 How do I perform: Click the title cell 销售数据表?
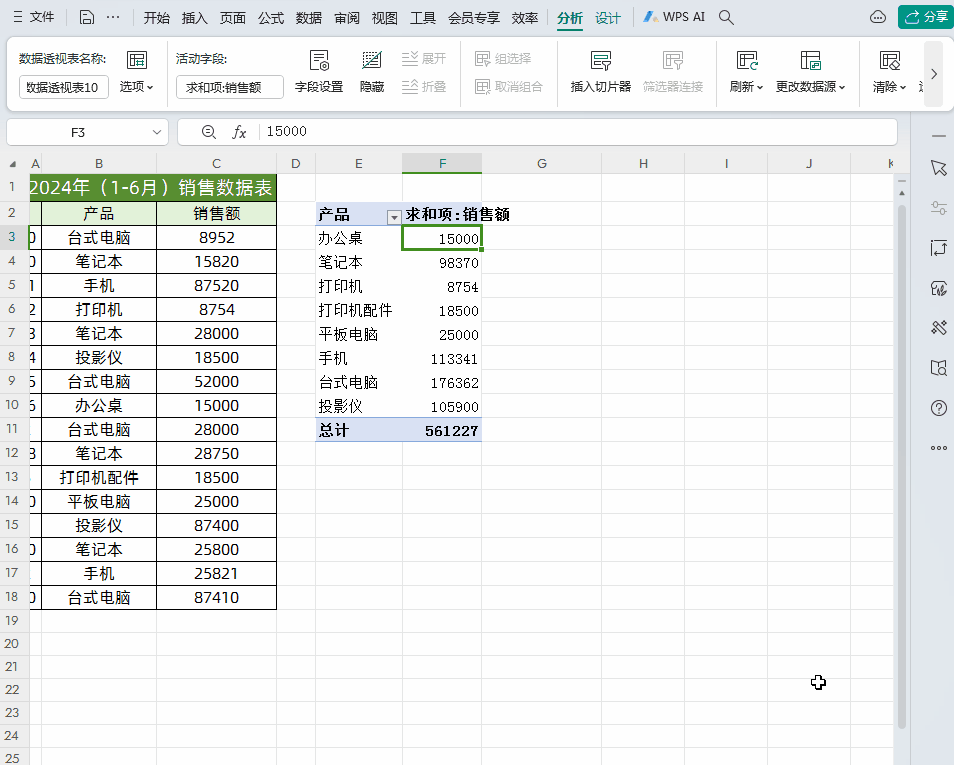point(153,187)
